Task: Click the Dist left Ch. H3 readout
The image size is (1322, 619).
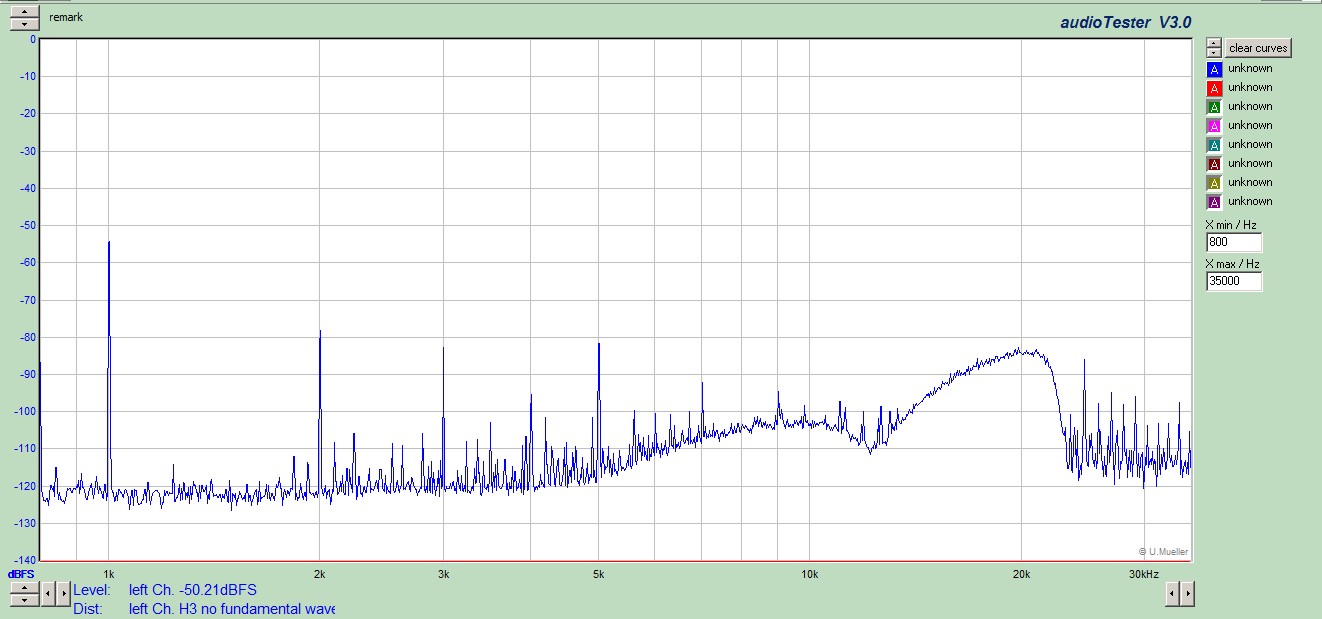Action: pos(204,608)
